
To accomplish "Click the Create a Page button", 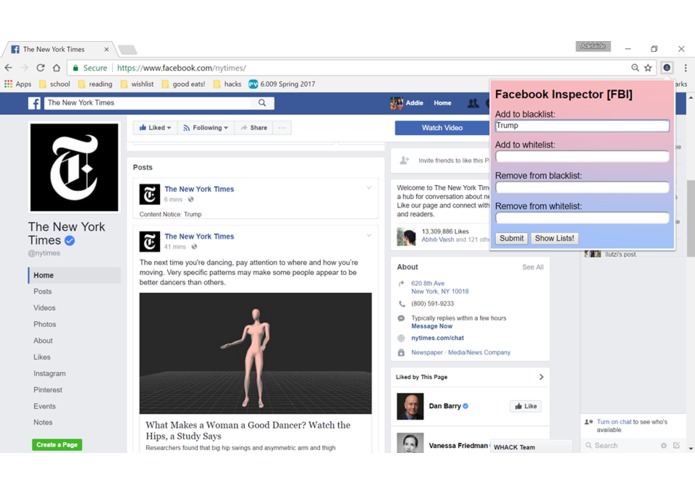I will [x=57, y=445].
